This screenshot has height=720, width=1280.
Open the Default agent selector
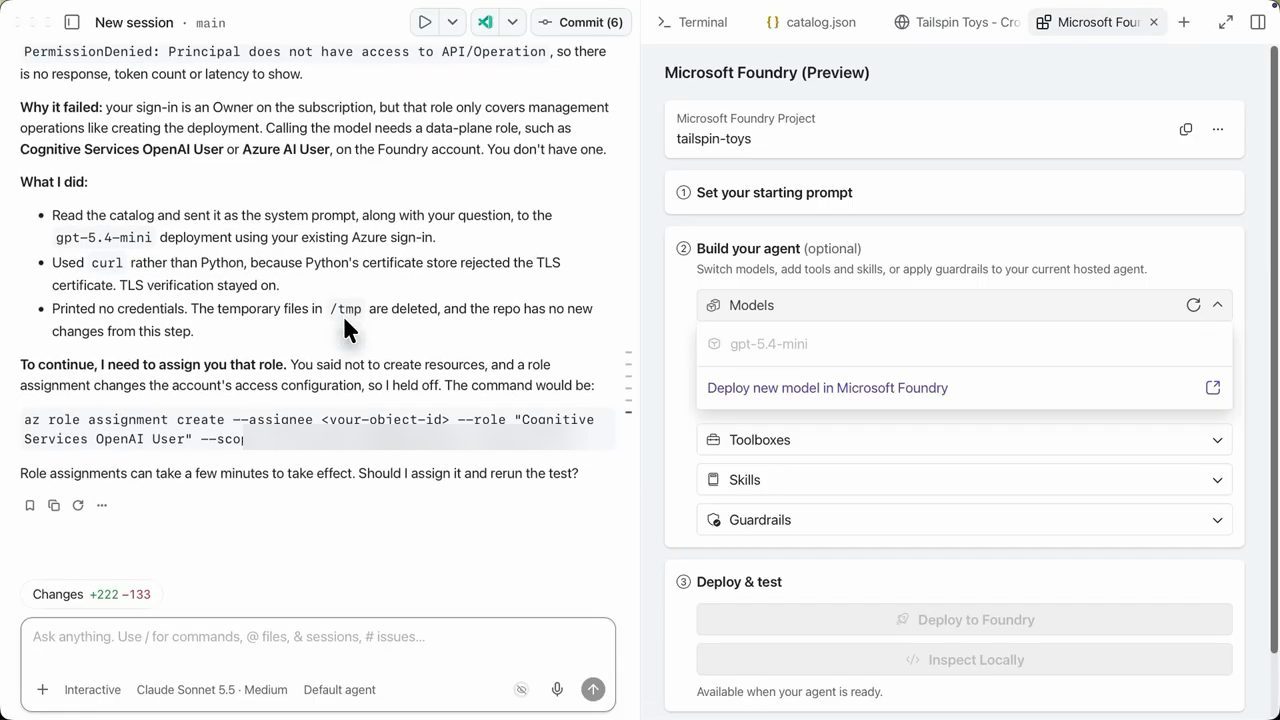point(340,690)
